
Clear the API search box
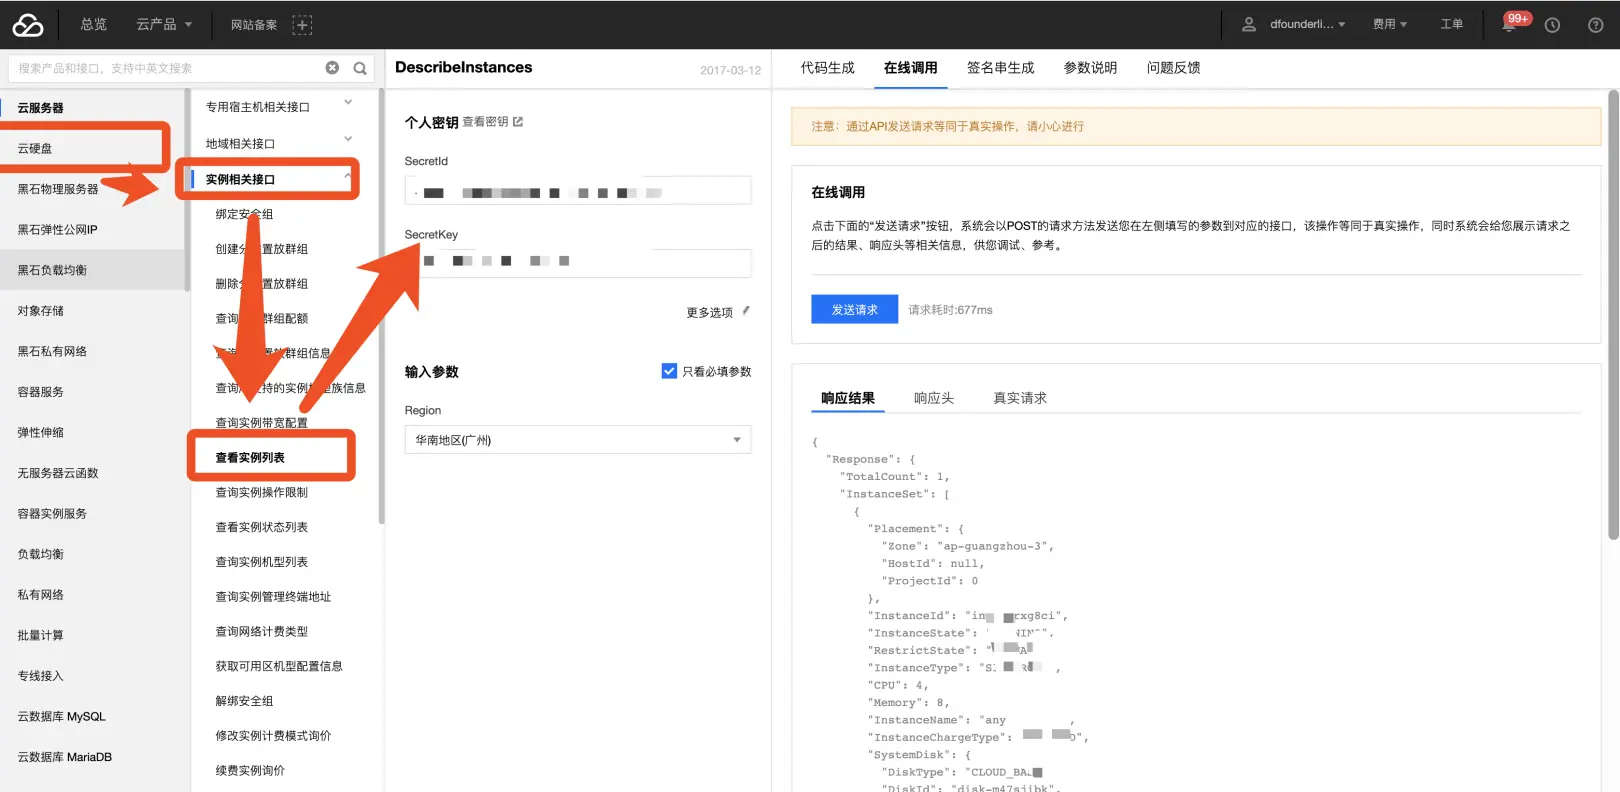[332, 68]
